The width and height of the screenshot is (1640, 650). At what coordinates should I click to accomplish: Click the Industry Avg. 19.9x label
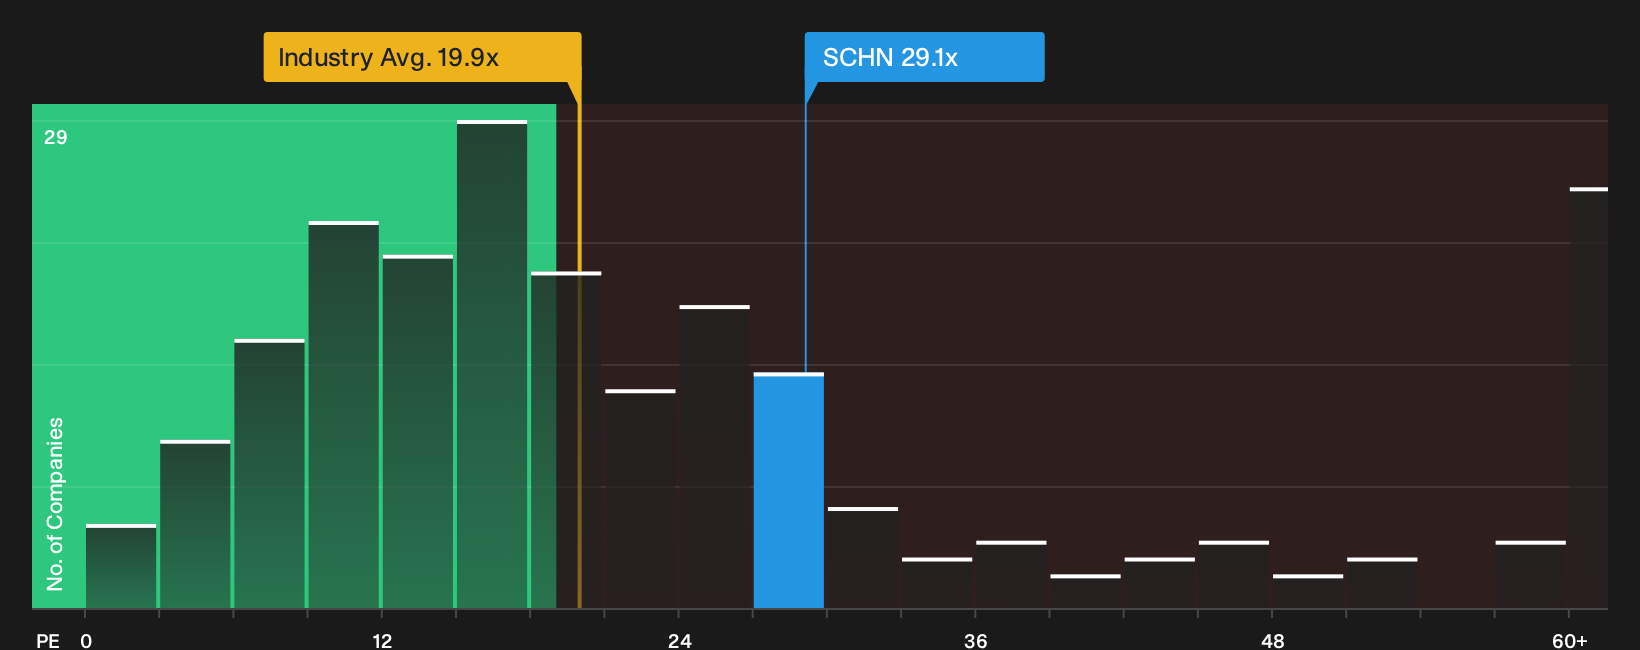tap(422, 57)
